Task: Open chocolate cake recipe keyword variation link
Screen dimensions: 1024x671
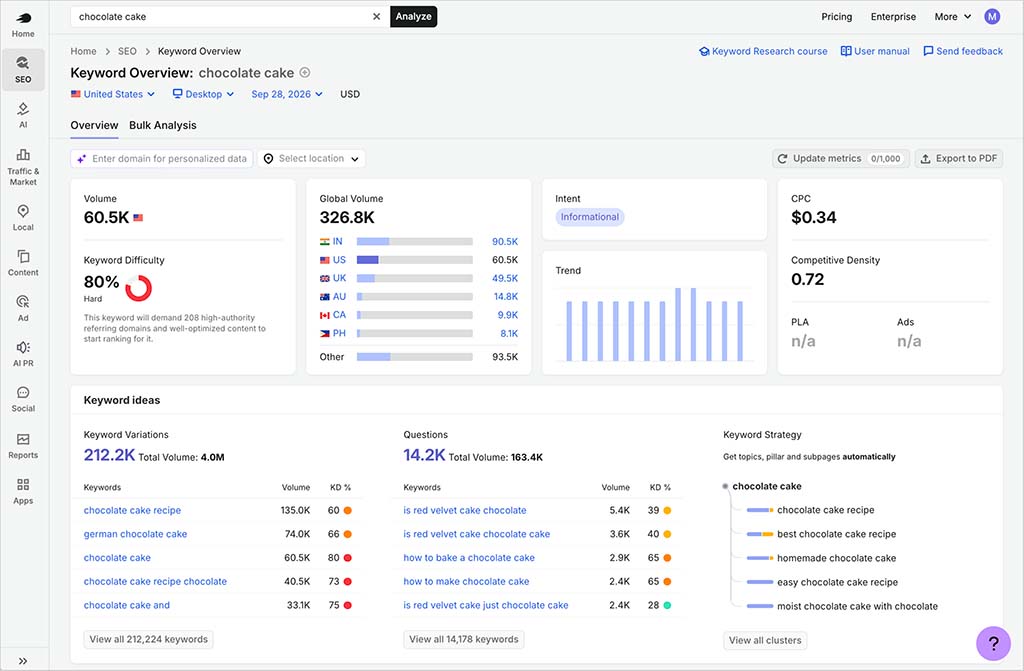Action: coord(132,510)
